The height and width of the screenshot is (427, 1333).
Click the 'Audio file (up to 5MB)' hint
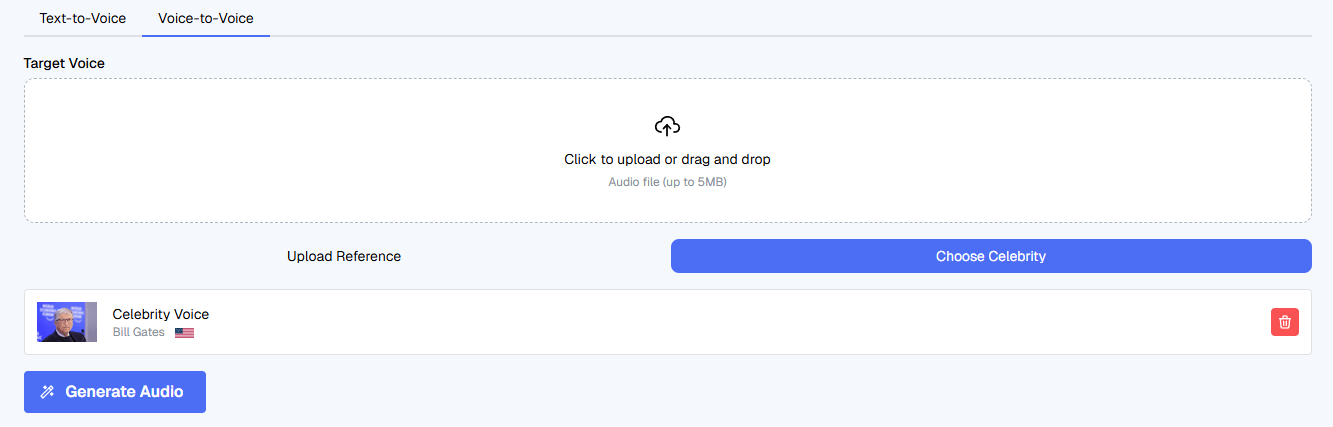click(667, 182)
